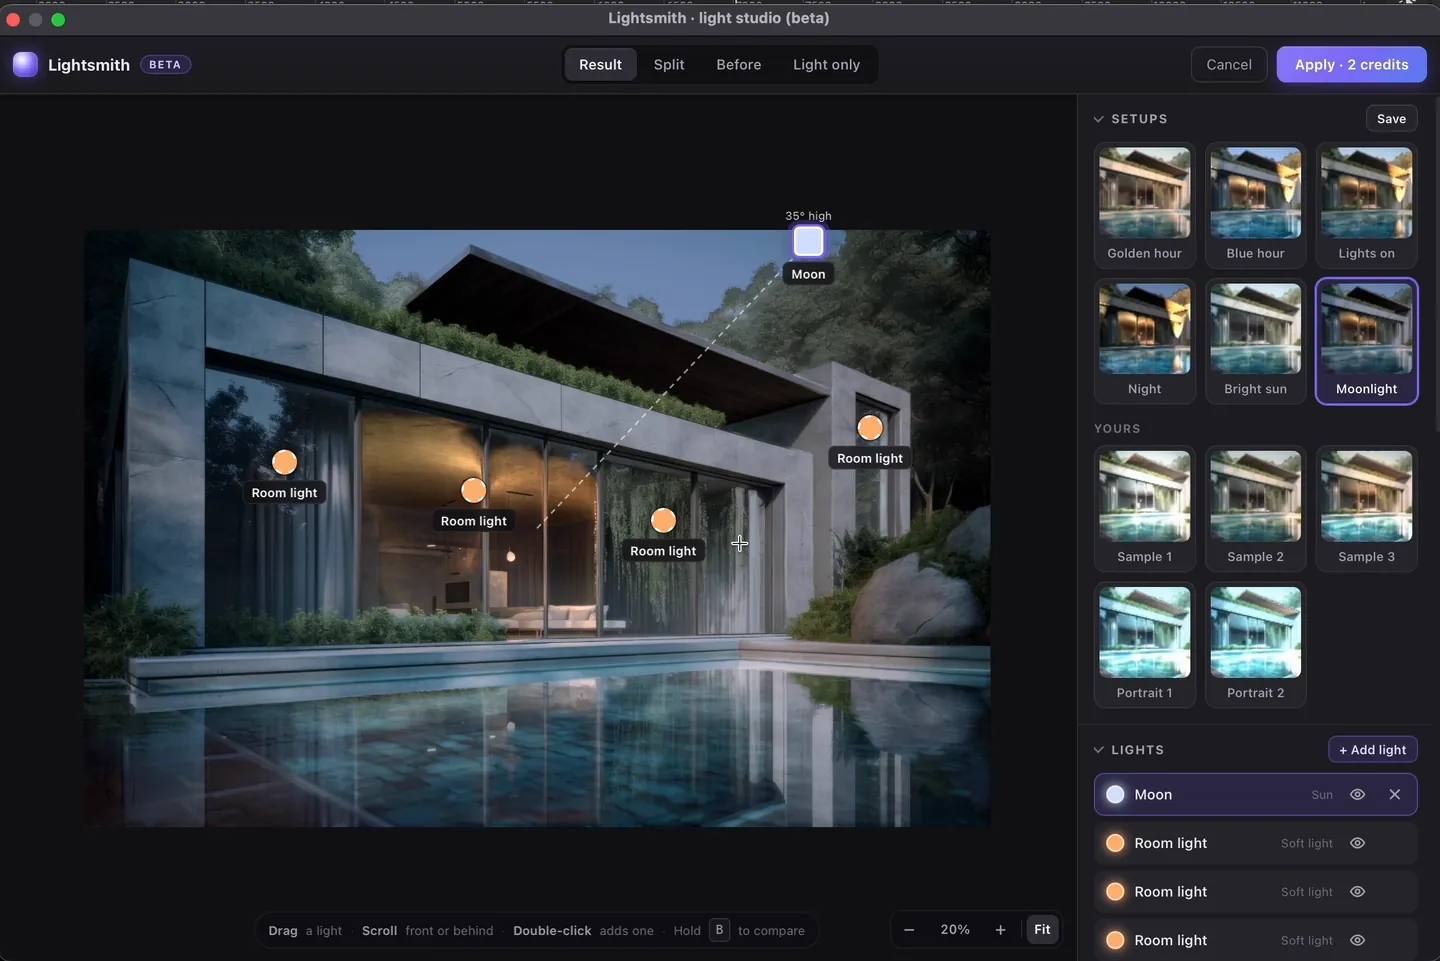The image size is (1440, 961).
Task: Toggle visibility of the second Room light row
Action: tap(1357, 892)
